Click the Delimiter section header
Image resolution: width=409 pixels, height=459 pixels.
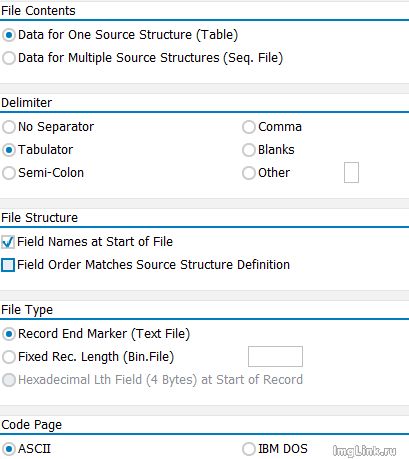click(26, 102)
